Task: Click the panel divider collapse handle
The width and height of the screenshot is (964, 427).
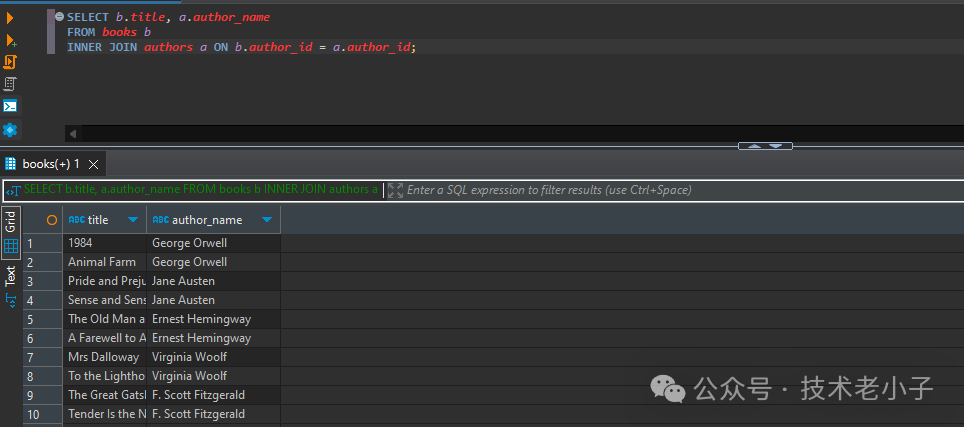Action: click(x=765, y=146)
